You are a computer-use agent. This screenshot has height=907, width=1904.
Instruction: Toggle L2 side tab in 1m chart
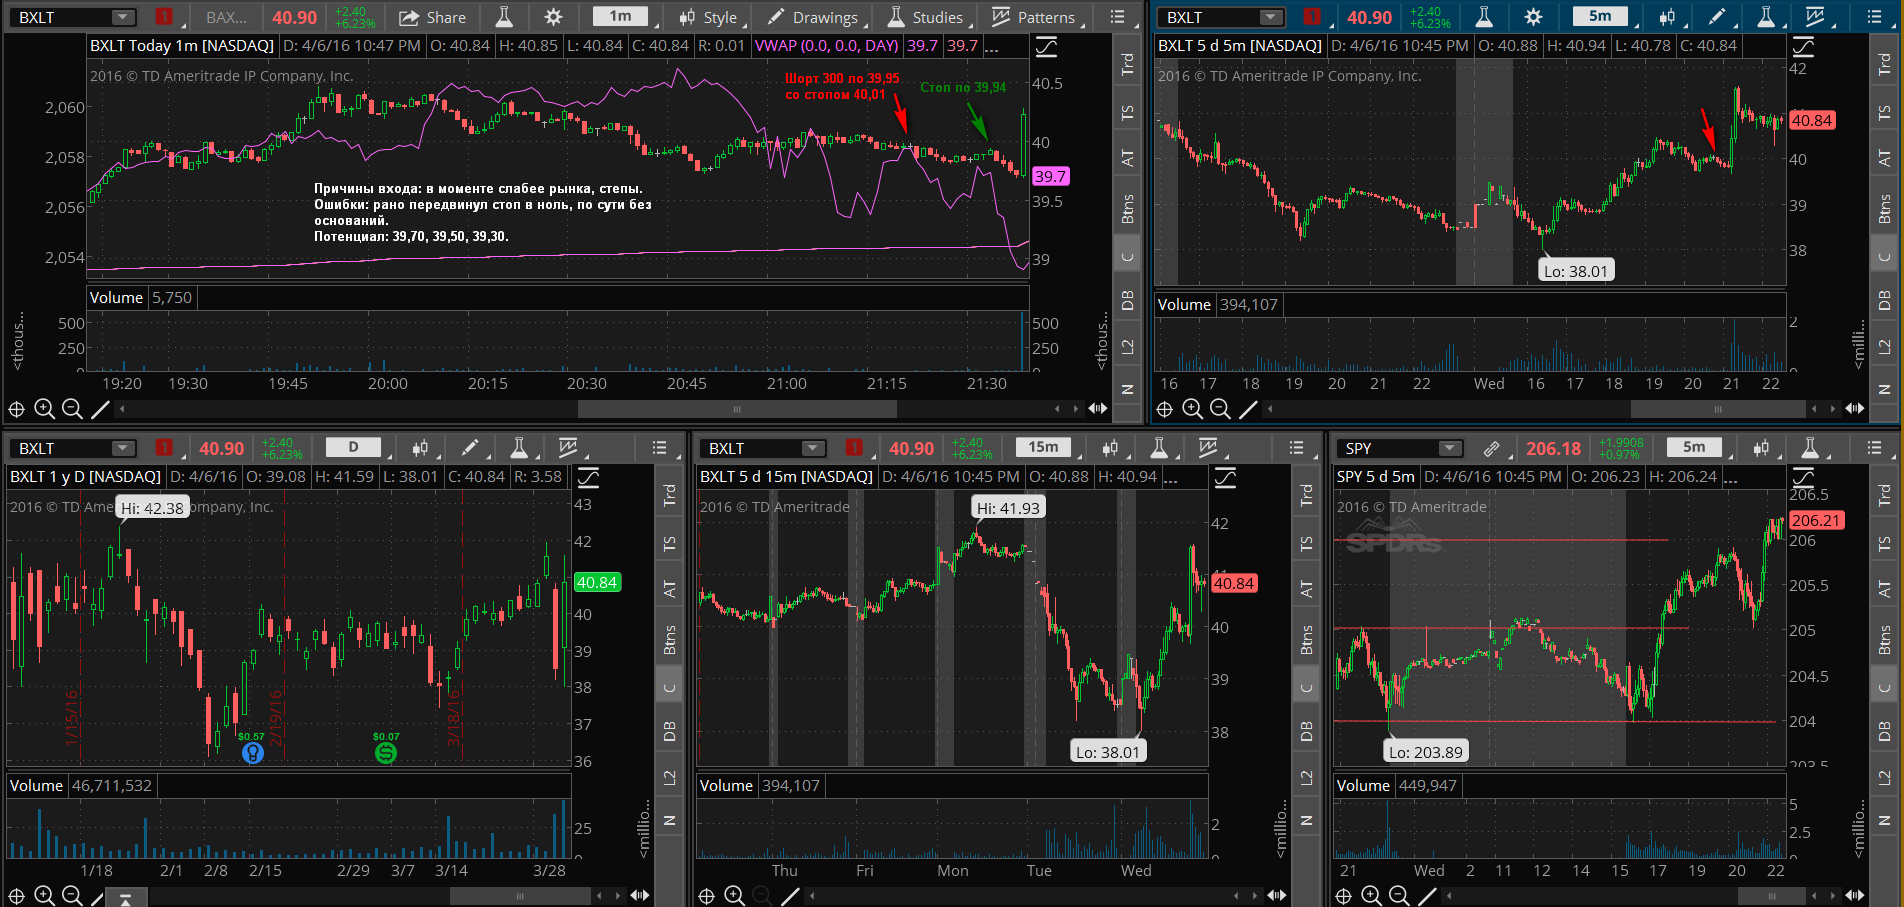tap(1128, 346)
